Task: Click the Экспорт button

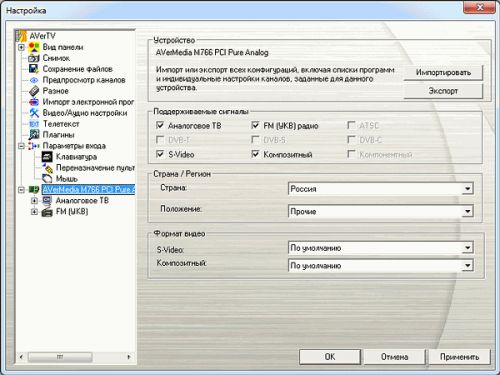Action: pyautogui.click(x=443, y=91)
